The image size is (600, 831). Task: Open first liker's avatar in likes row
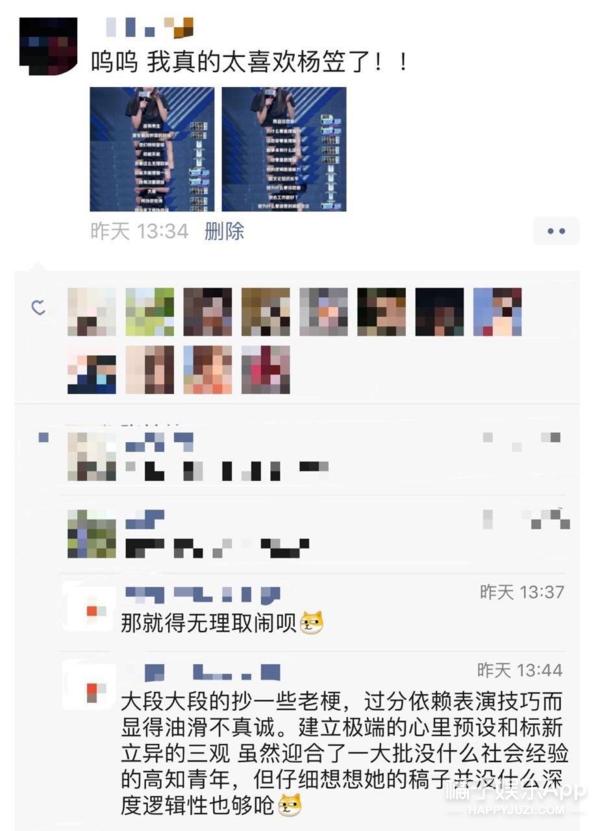(x=92, y=312)
